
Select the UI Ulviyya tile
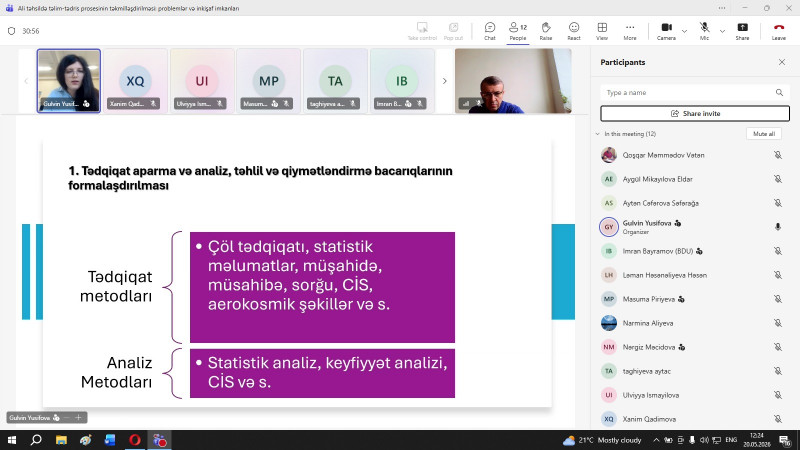pos(202,81)
